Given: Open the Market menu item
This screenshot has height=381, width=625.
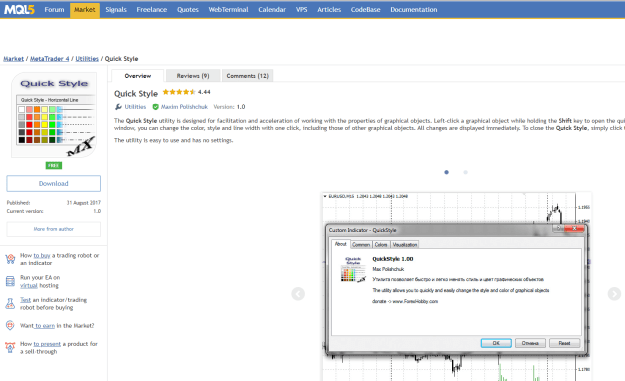Looking at the screenshot, I should click(85, 10).
